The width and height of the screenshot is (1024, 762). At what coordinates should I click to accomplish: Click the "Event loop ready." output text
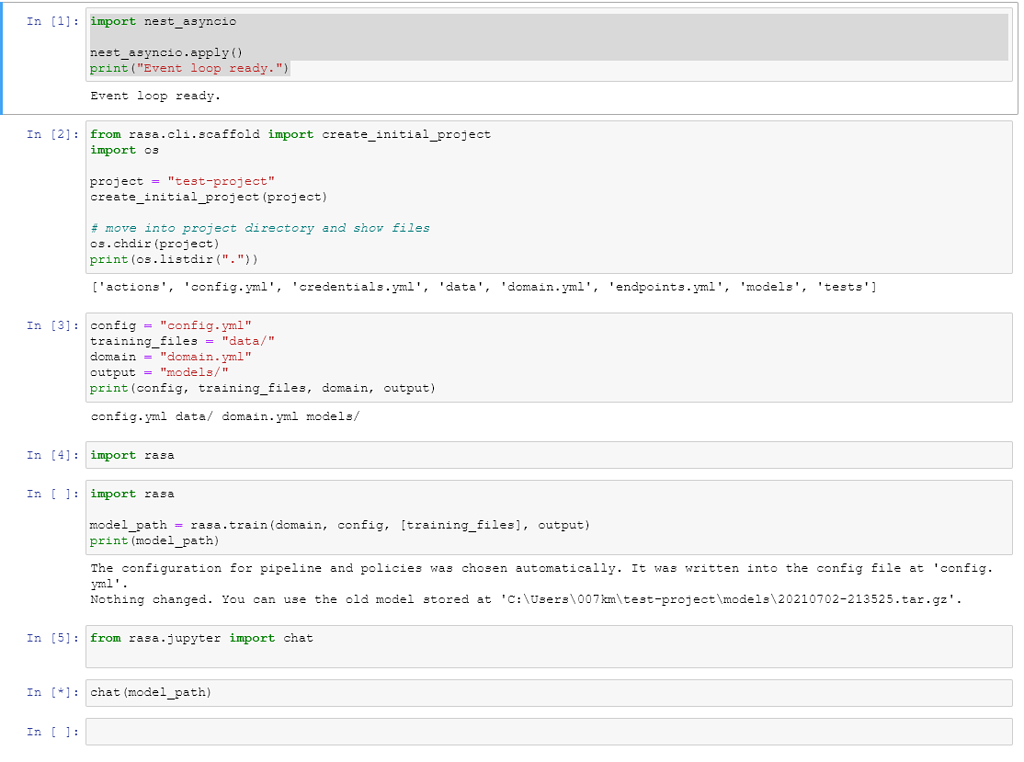tap(155, 96)
